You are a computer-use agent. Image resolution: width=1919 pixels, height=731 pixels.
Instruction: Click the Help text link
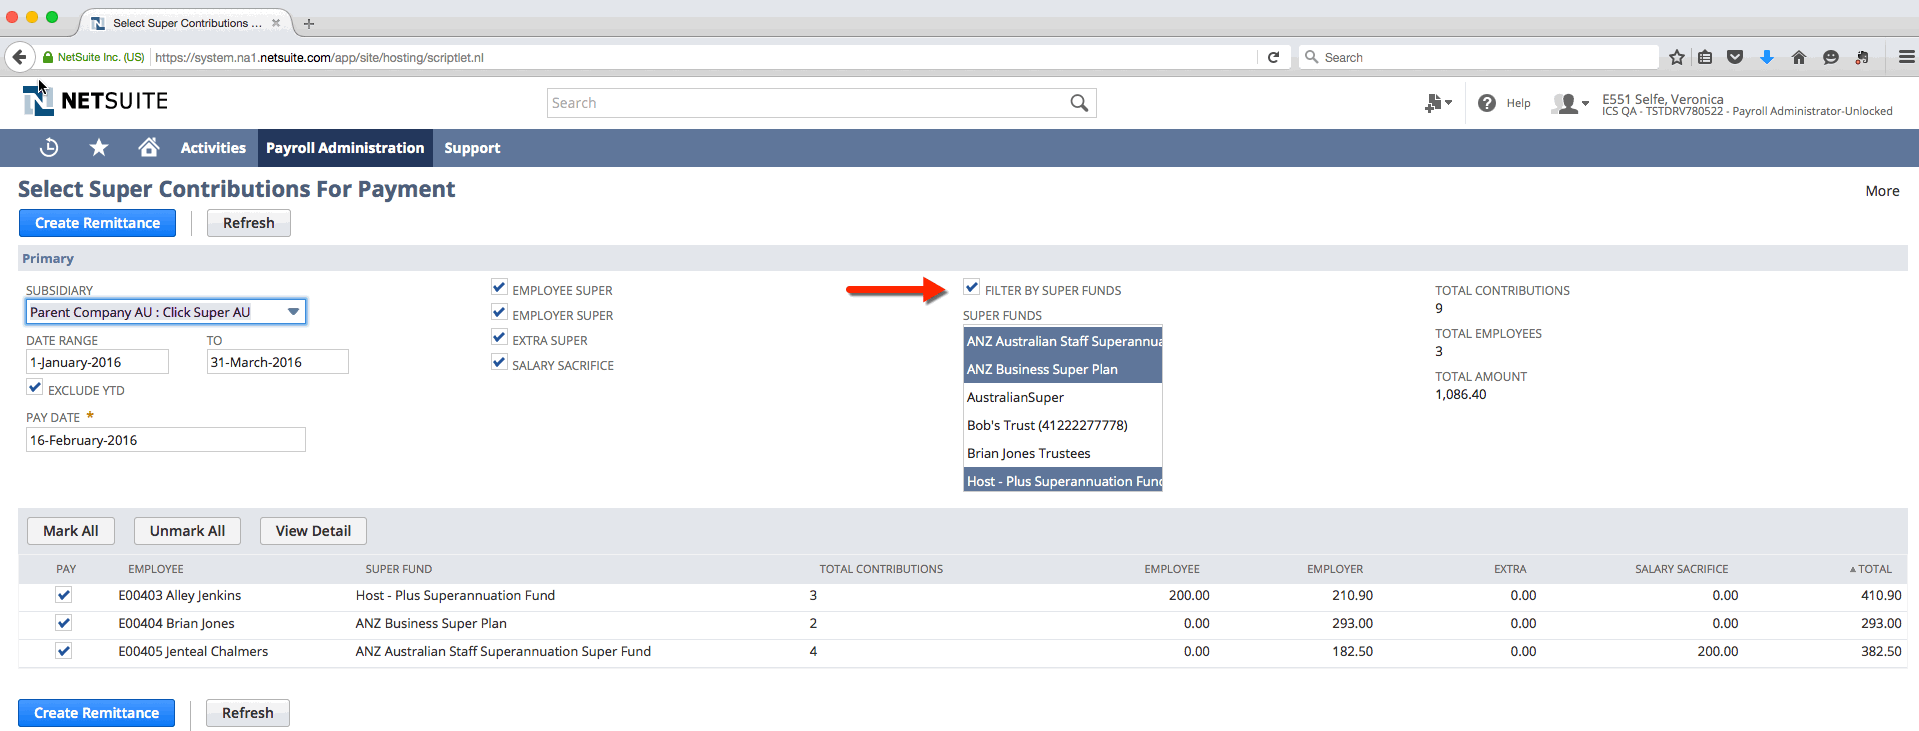pos(1518,103)
